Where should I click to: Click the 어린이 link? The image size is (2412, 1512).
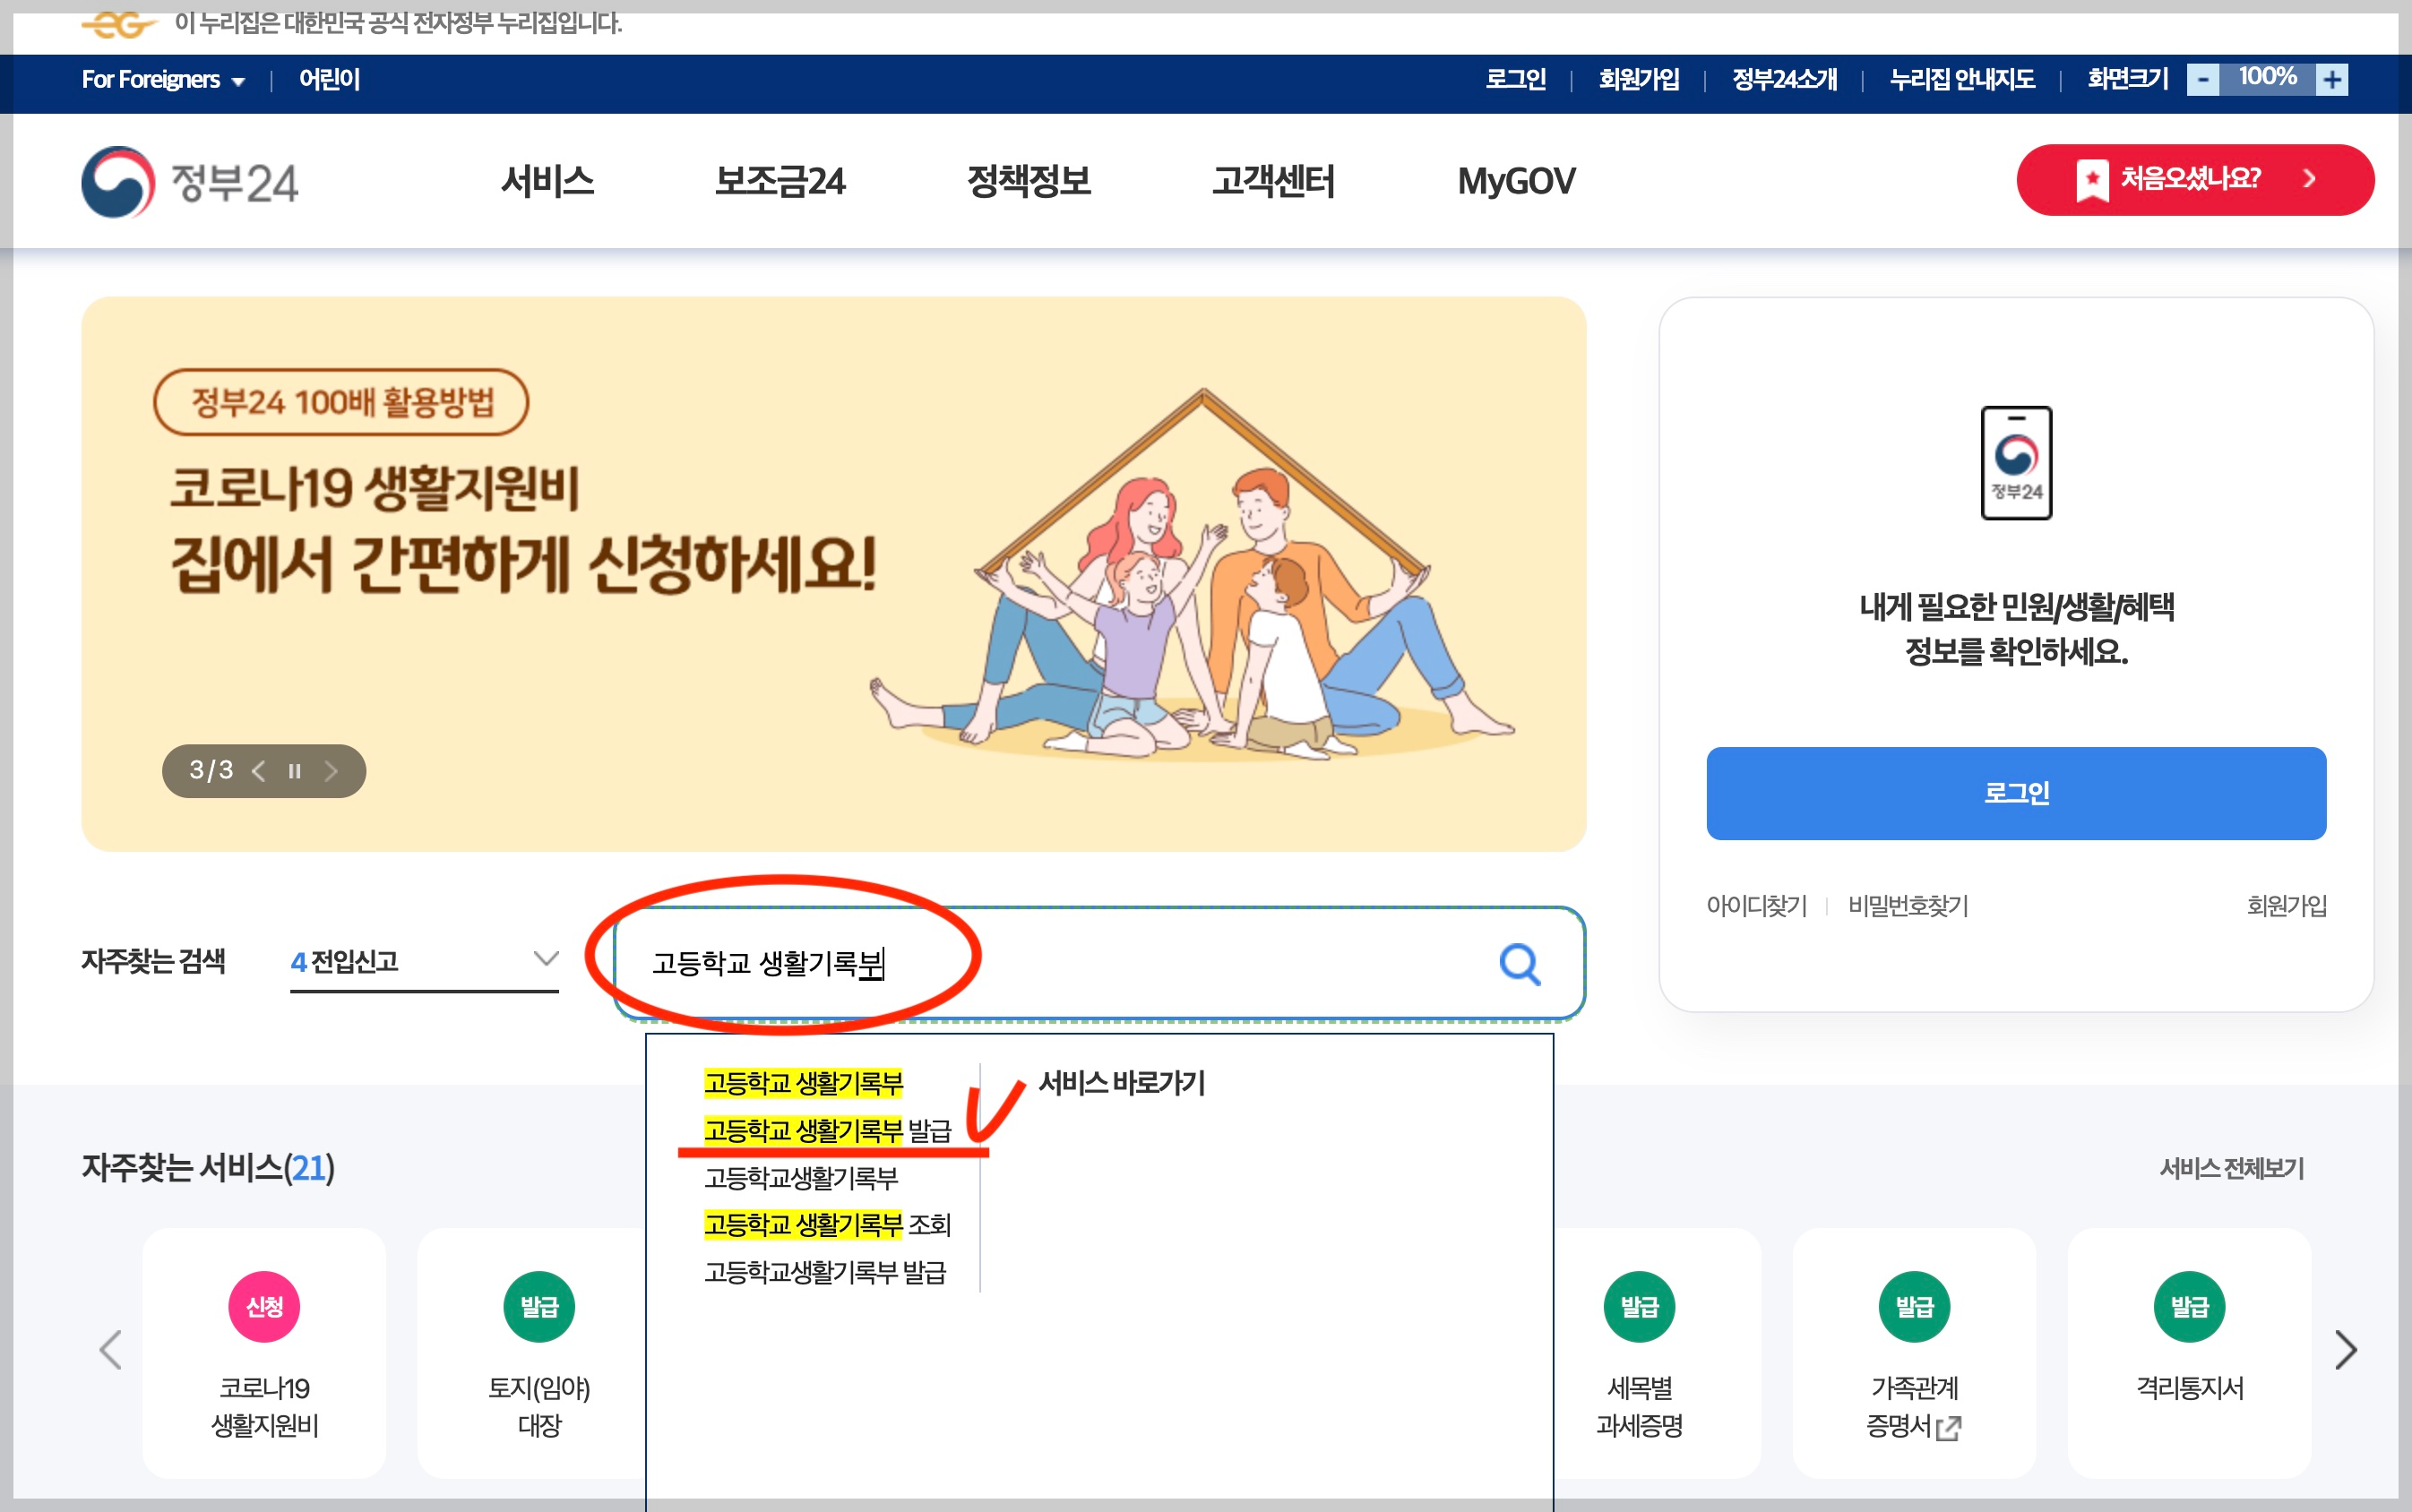329,80
